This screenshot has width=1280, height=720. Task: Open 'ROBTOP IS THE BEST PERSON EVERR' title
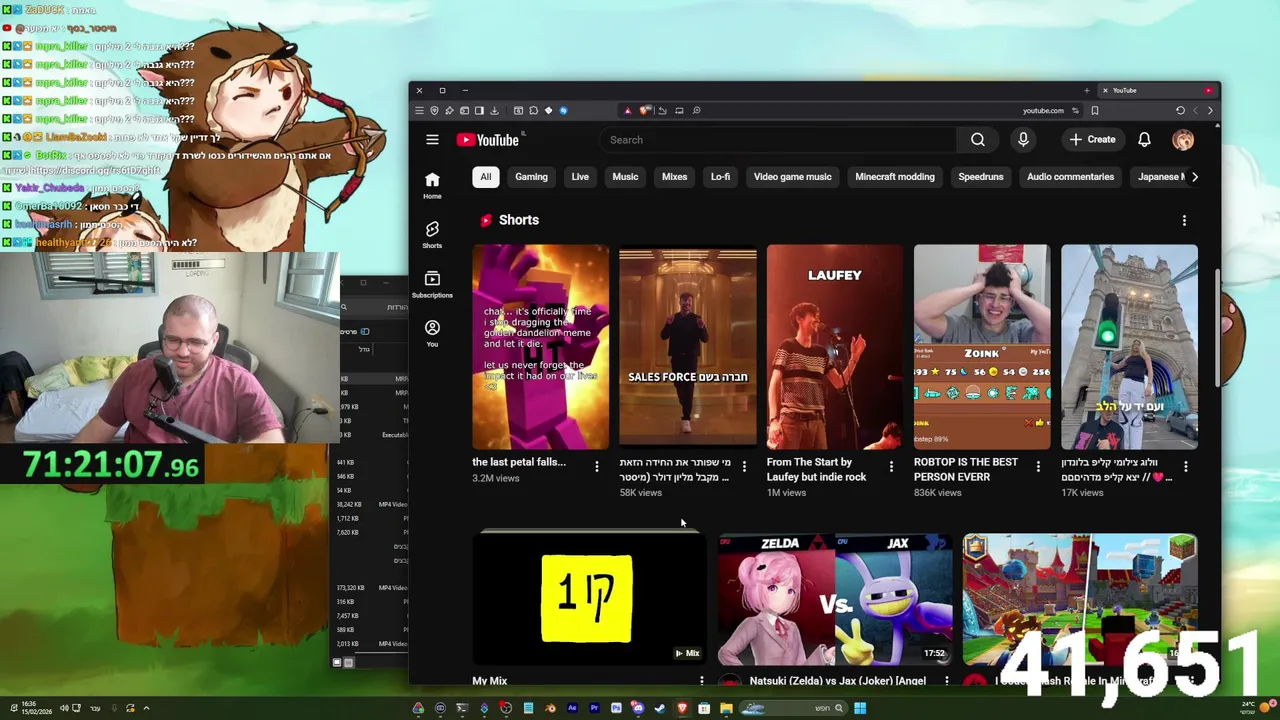[966, 469]
